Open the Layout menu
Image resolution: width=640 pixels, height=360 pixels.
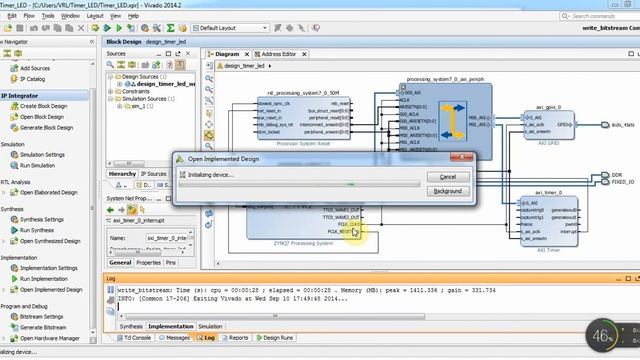(95, 16)
